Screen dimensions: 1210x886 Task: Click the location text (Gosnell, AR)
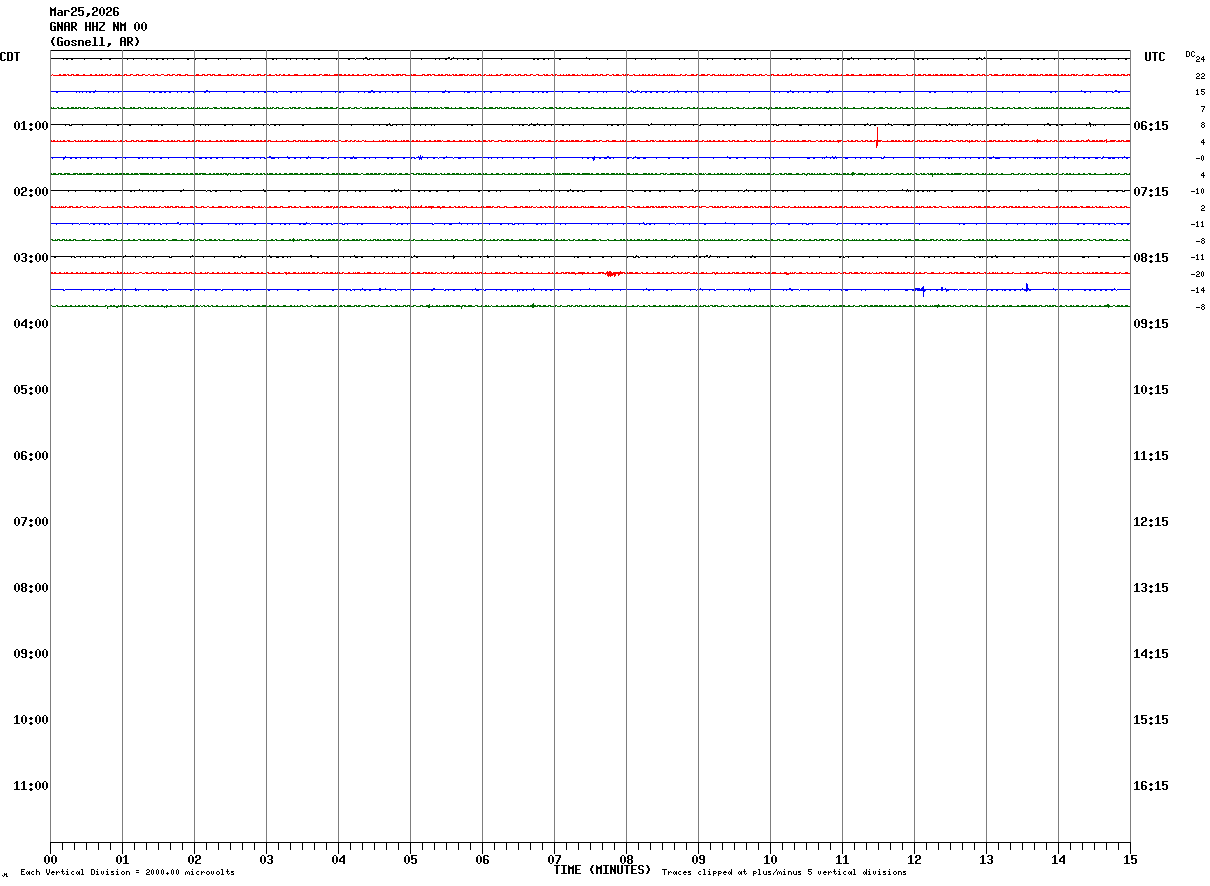point(95,42)
